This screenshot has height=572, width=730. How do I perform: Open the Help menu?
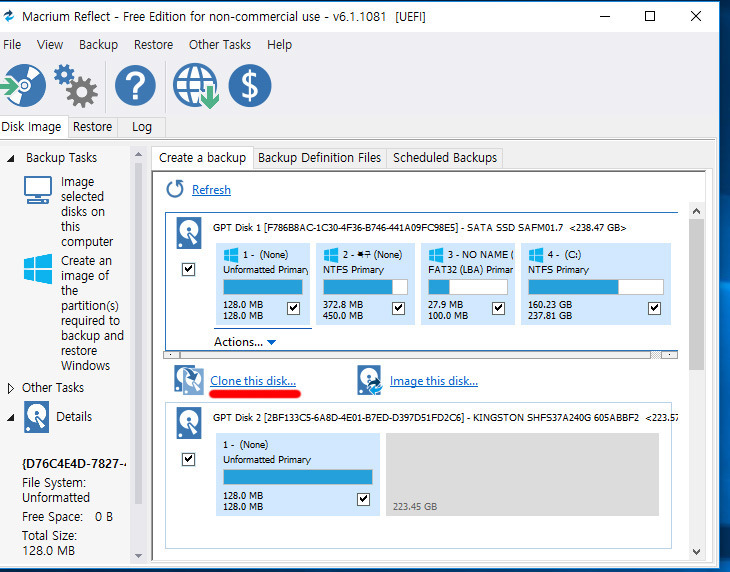(x=279, y=45)
